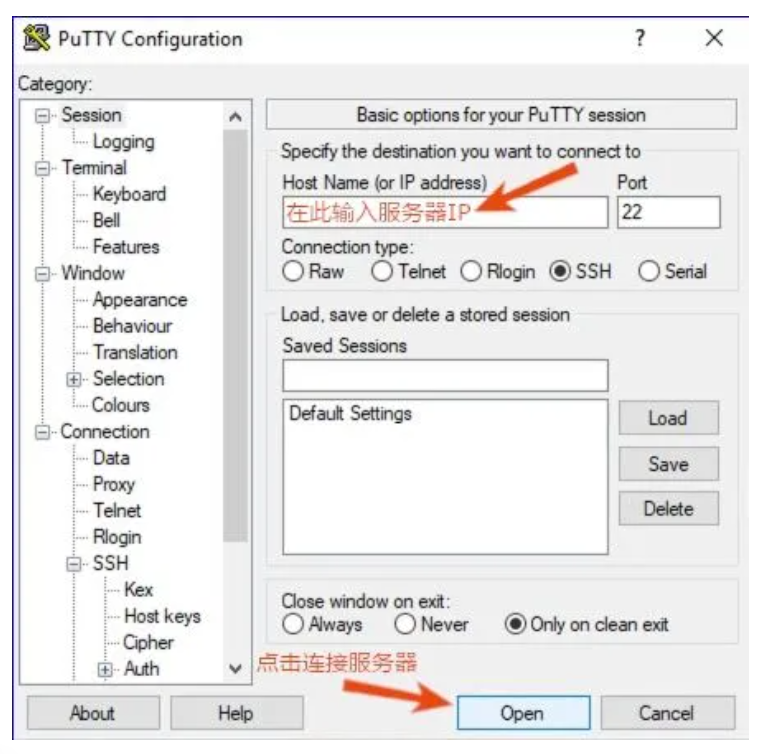The width and height of the screenshot is (781, 754).
Task: Click the category tree scrollbar thumb
Action: pyautogui.click(x=235, y=336)
